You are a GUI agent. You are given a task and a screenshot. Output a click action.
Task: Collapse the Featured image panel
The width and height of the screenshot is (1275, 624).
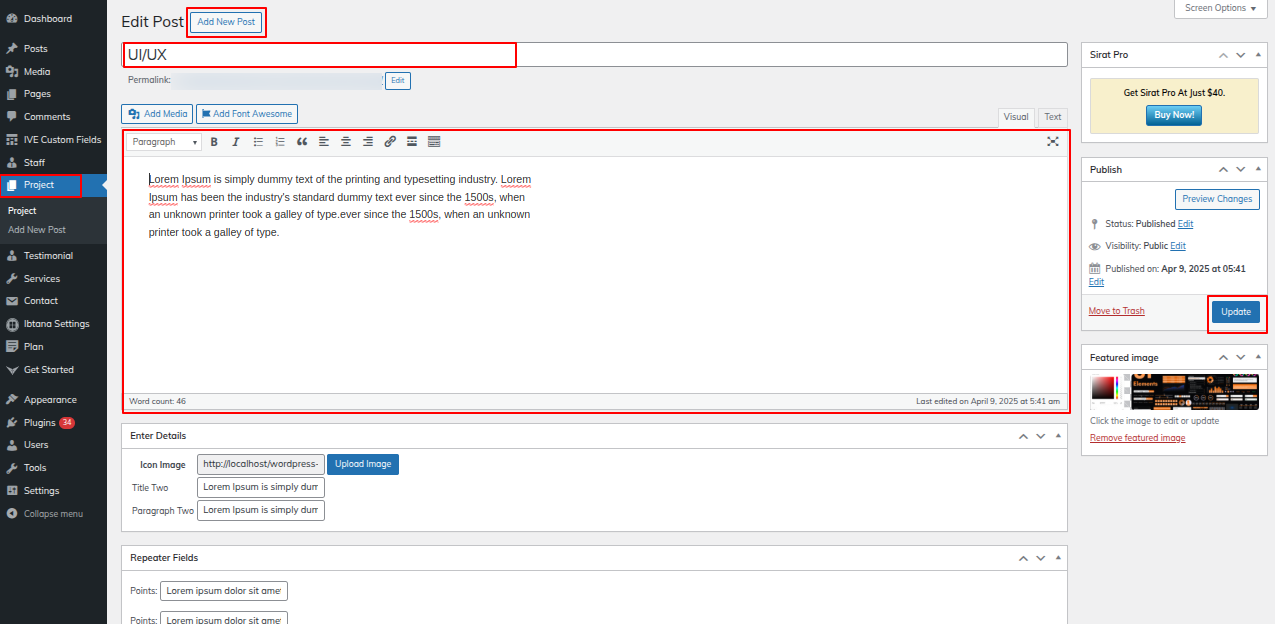coord(1258,357)
